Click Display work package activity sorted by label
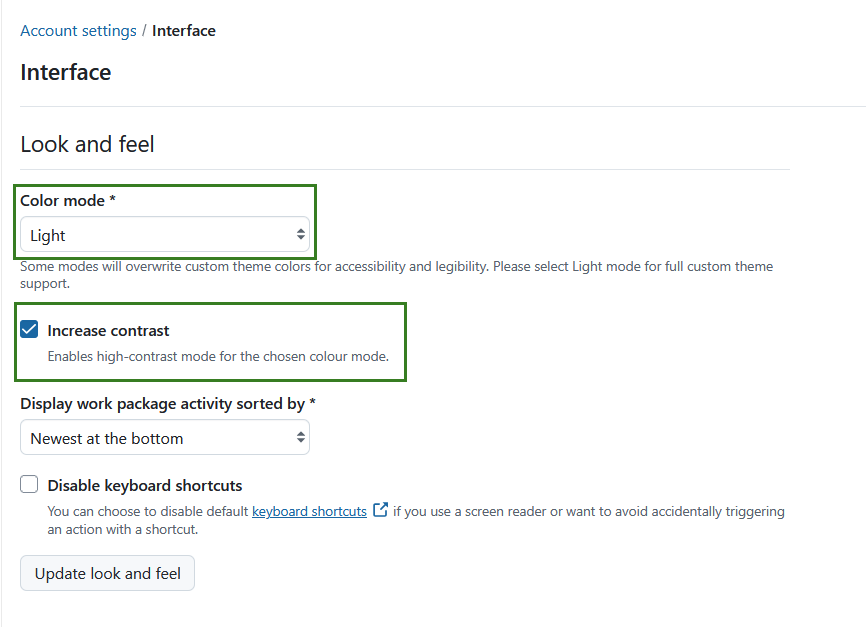This screenshot has height=627, width=866. (168, 404)
